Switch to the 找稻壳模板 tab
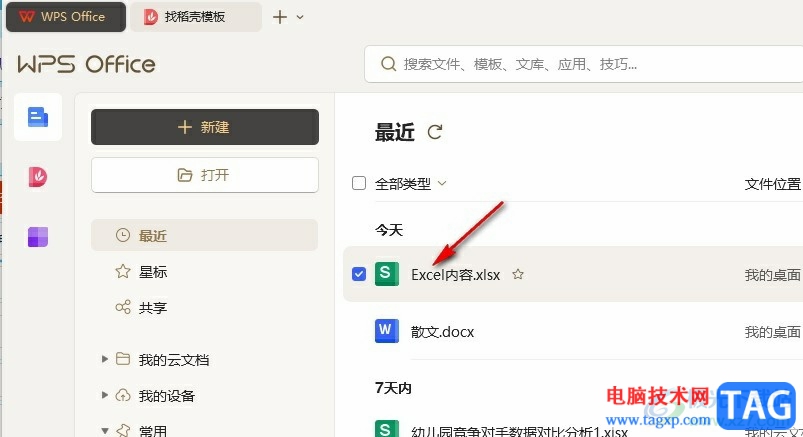The width and height of the screenshot is (803, 437). point(196,17)
